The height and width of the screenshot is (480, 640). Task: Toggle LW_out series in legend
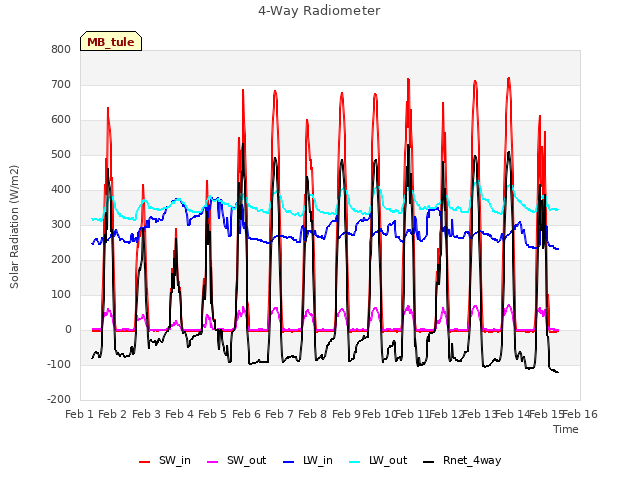[x=378, y=460]
